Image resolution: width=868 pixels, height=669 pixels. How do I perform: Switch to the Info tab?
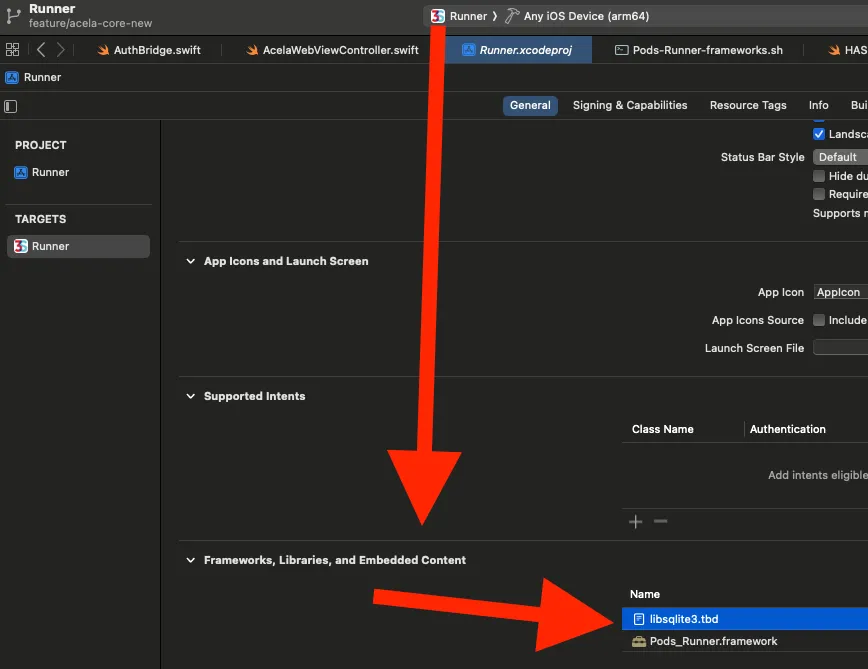pos(818,105)
